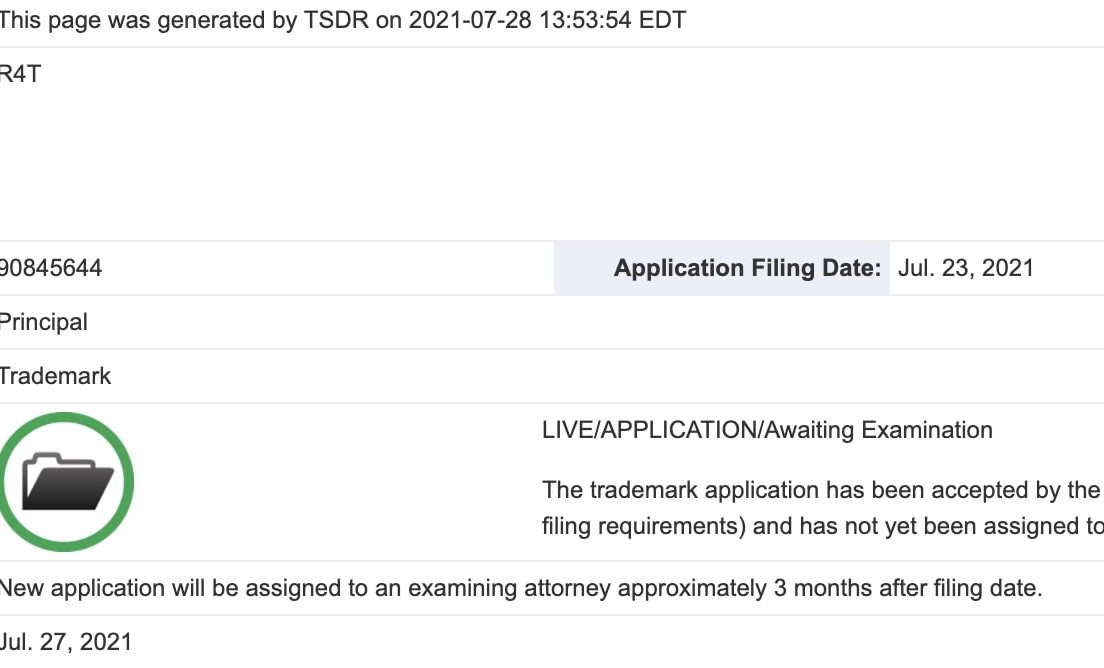The image size is (1104, 668).
Task: Click the 3 months after filing date text
Action: (x=908, y=588)
